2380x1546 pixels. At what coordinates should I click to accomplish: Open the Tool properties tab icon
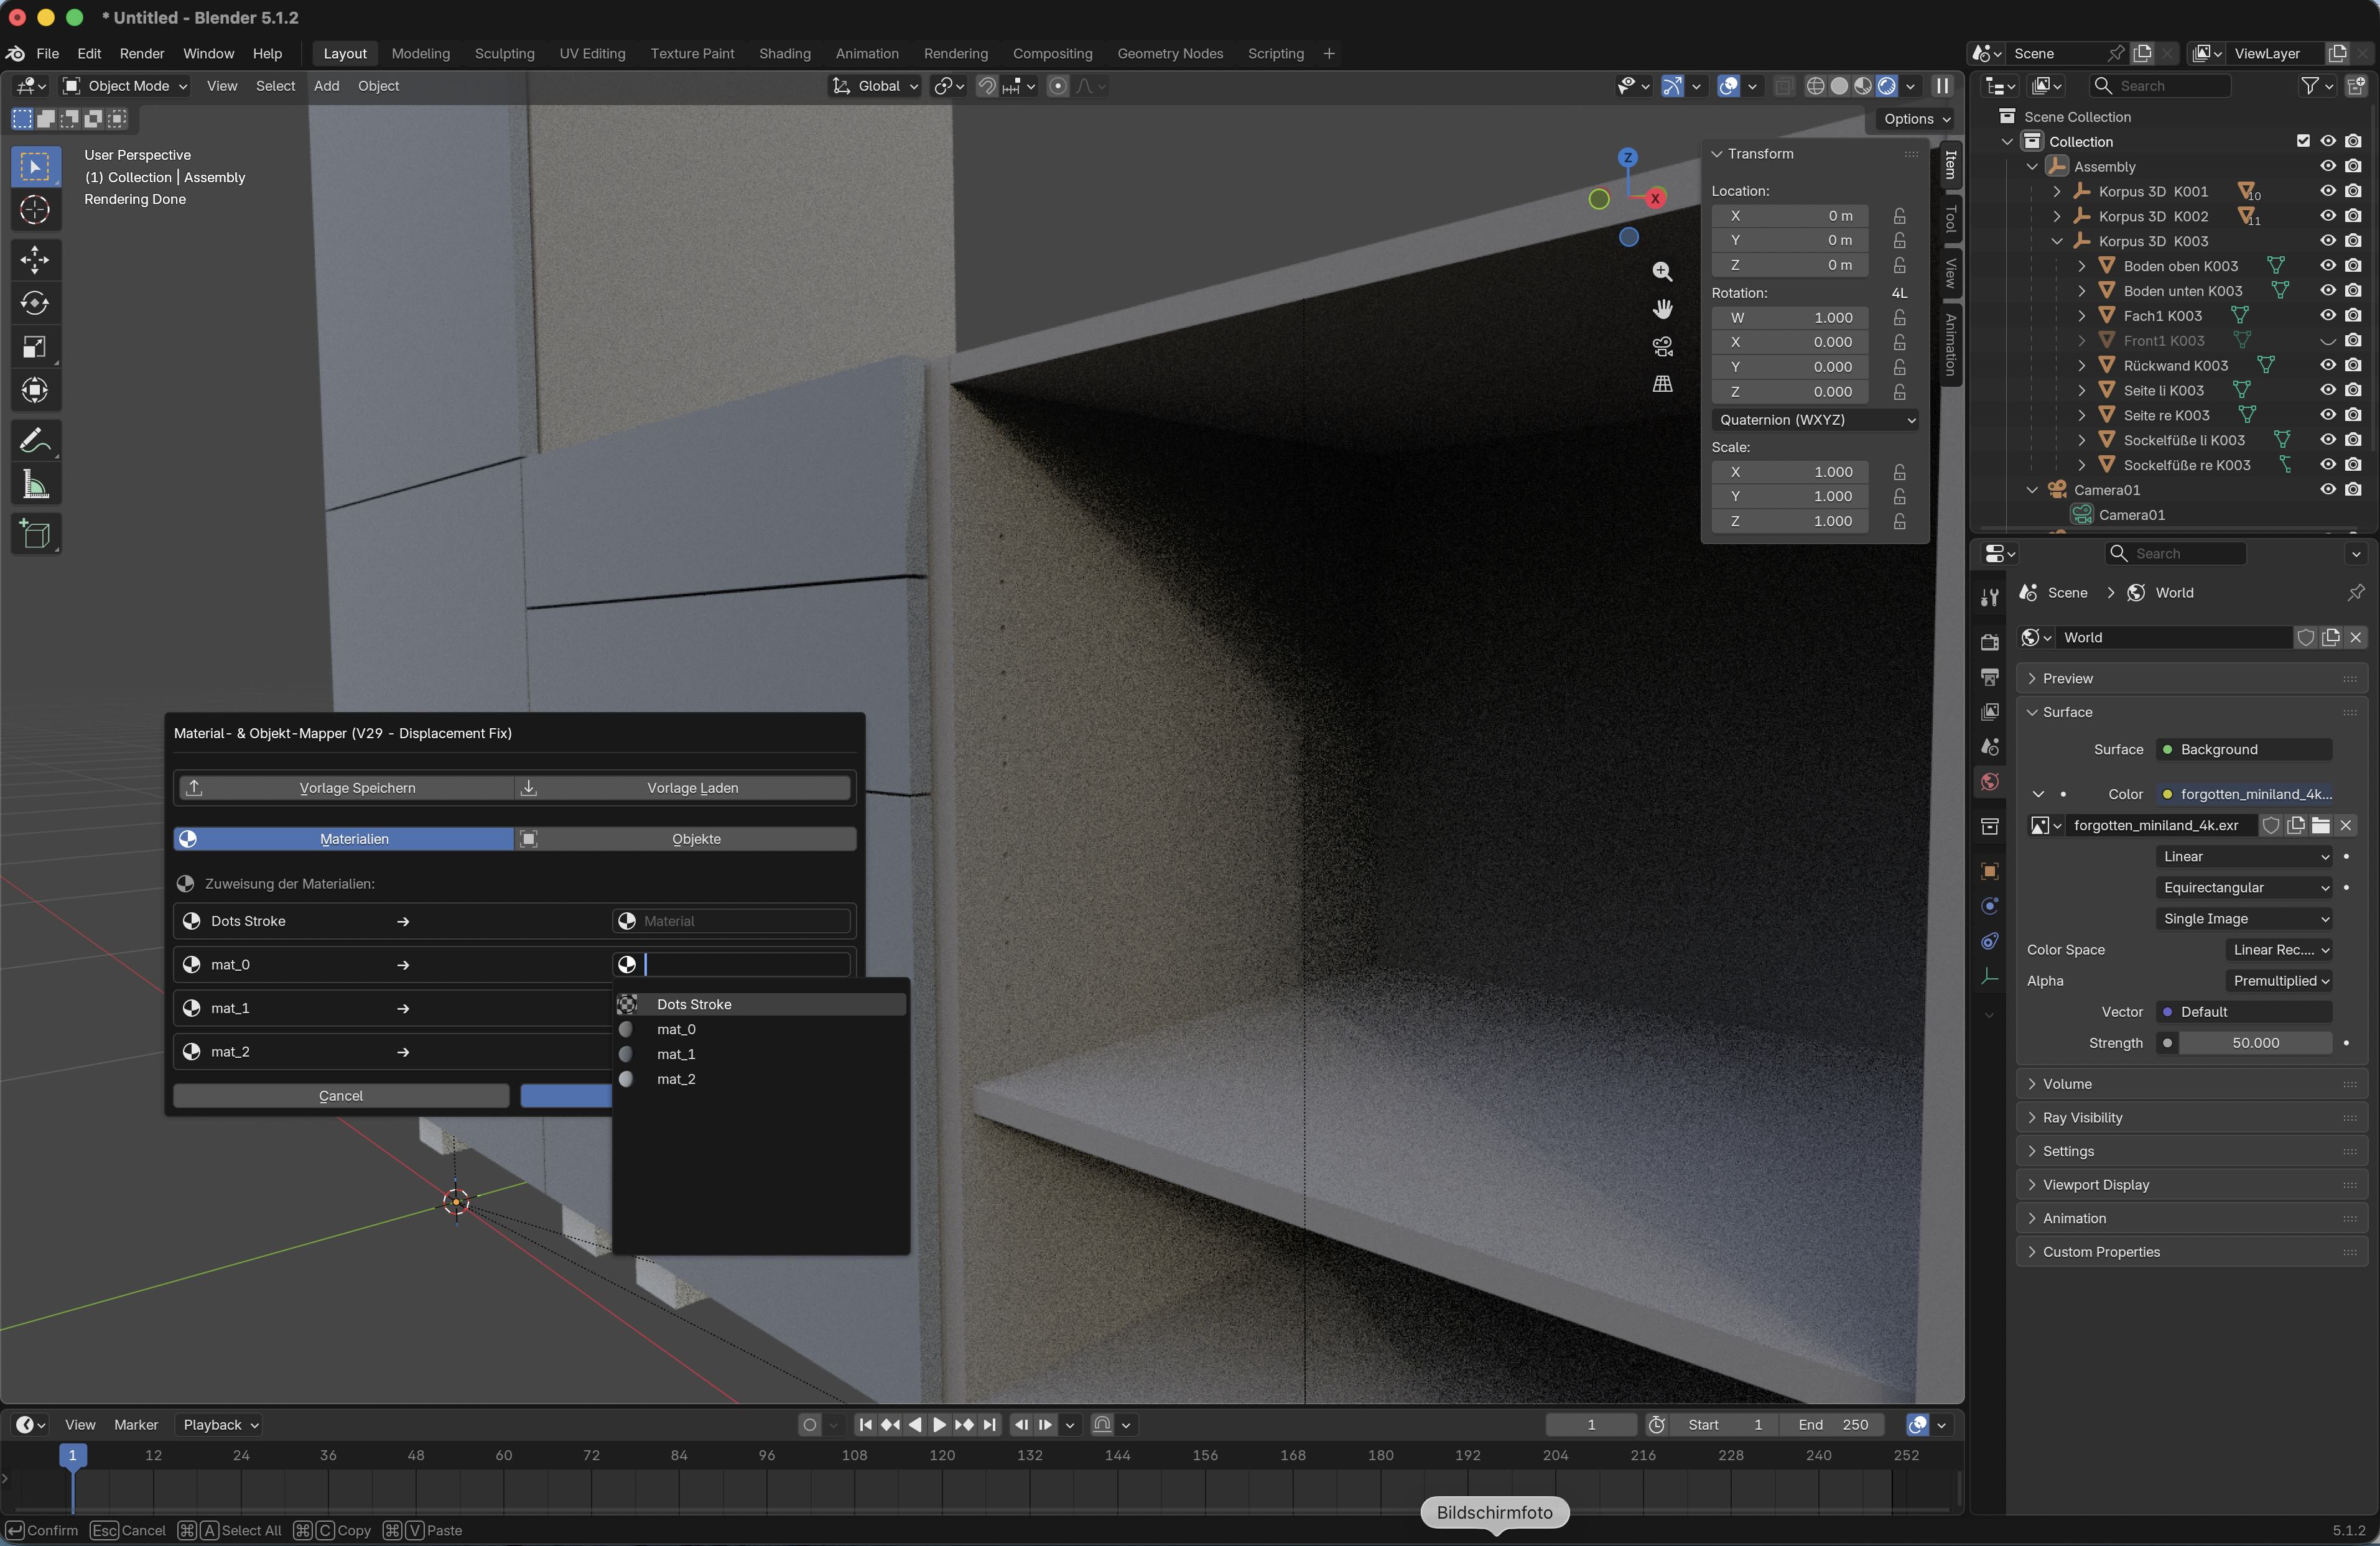(x=1990, y=597)
